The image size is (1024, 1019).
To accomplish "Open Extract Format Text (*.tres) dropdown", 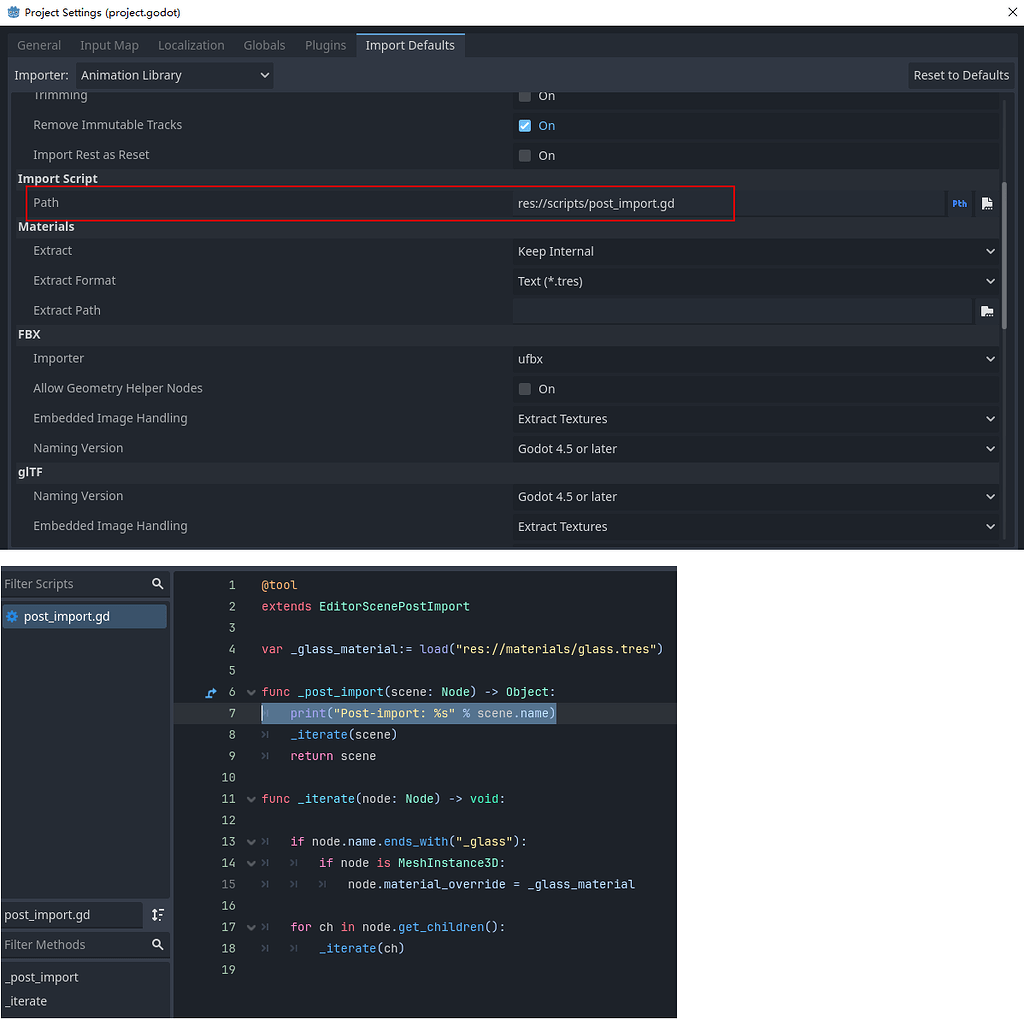I will pos(756,282).
